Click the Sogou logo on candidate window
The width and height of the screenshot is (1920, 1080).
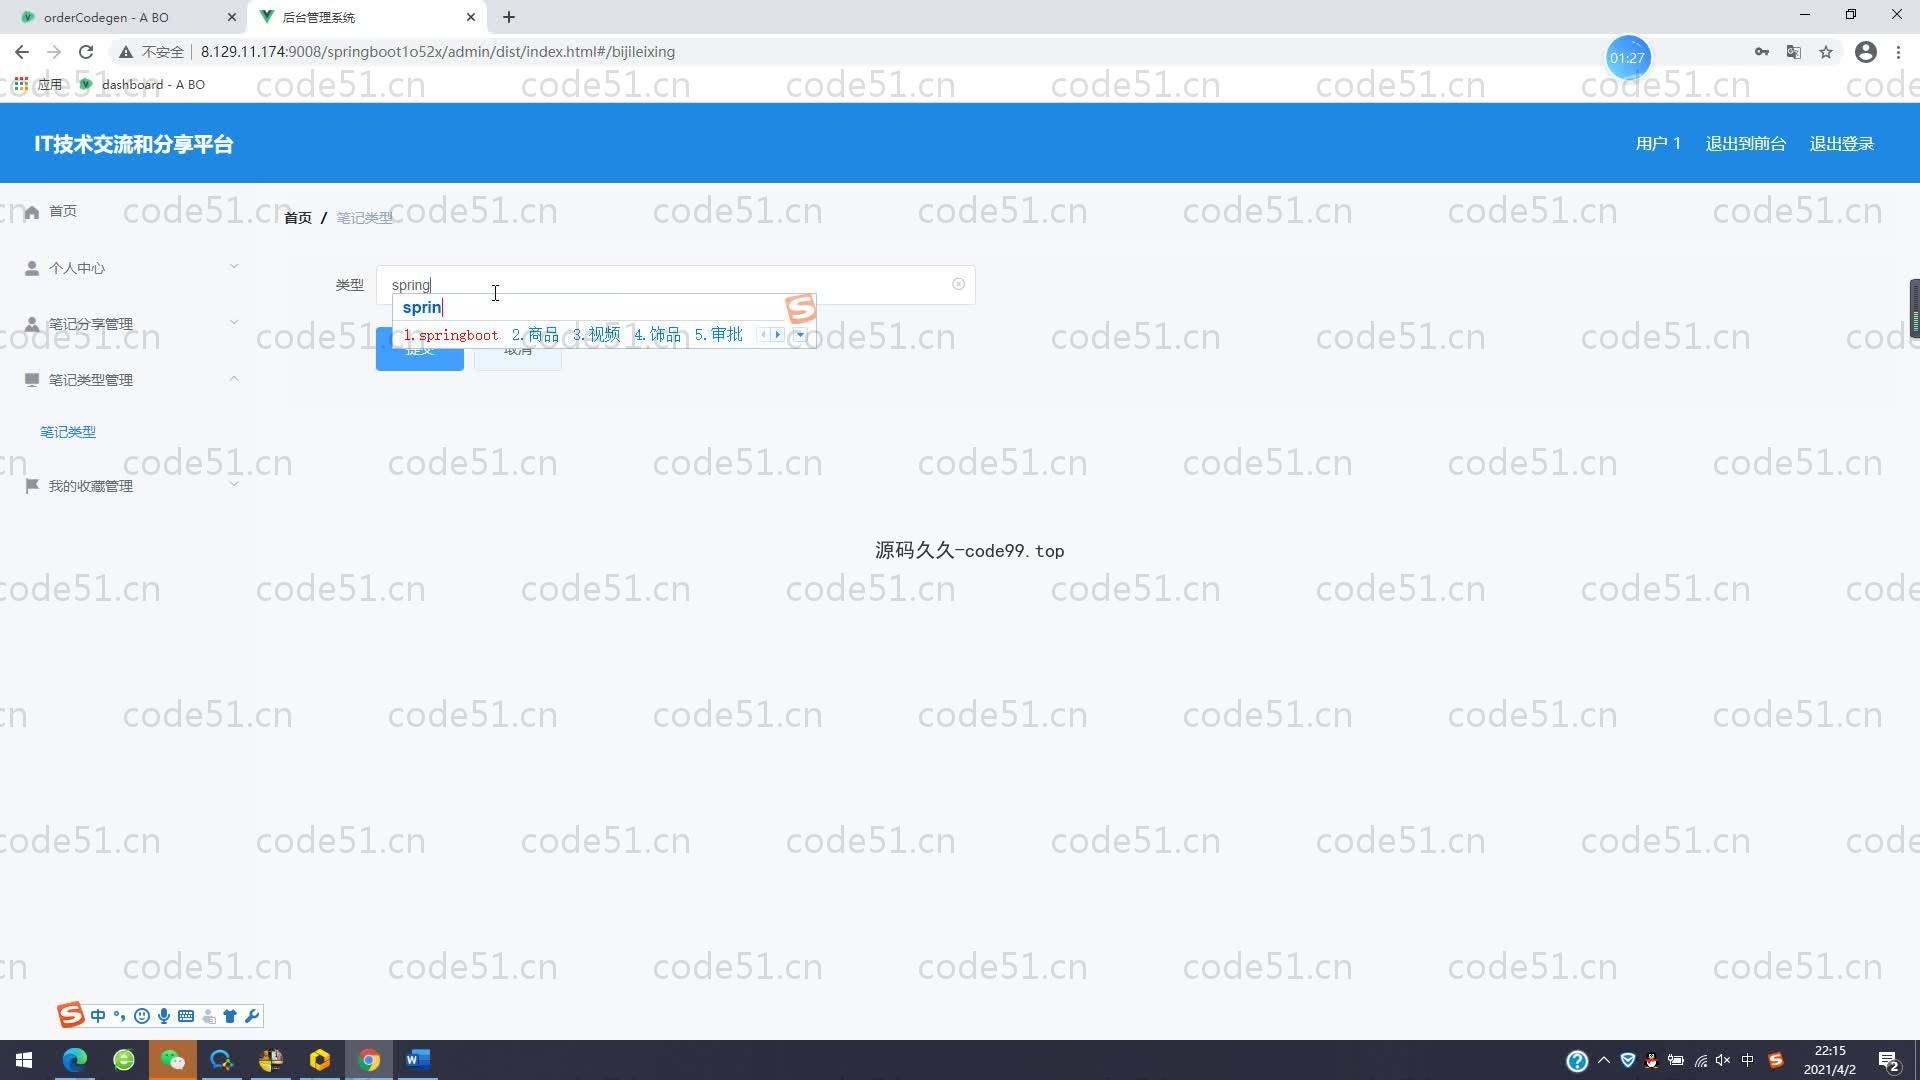[801, 309]
